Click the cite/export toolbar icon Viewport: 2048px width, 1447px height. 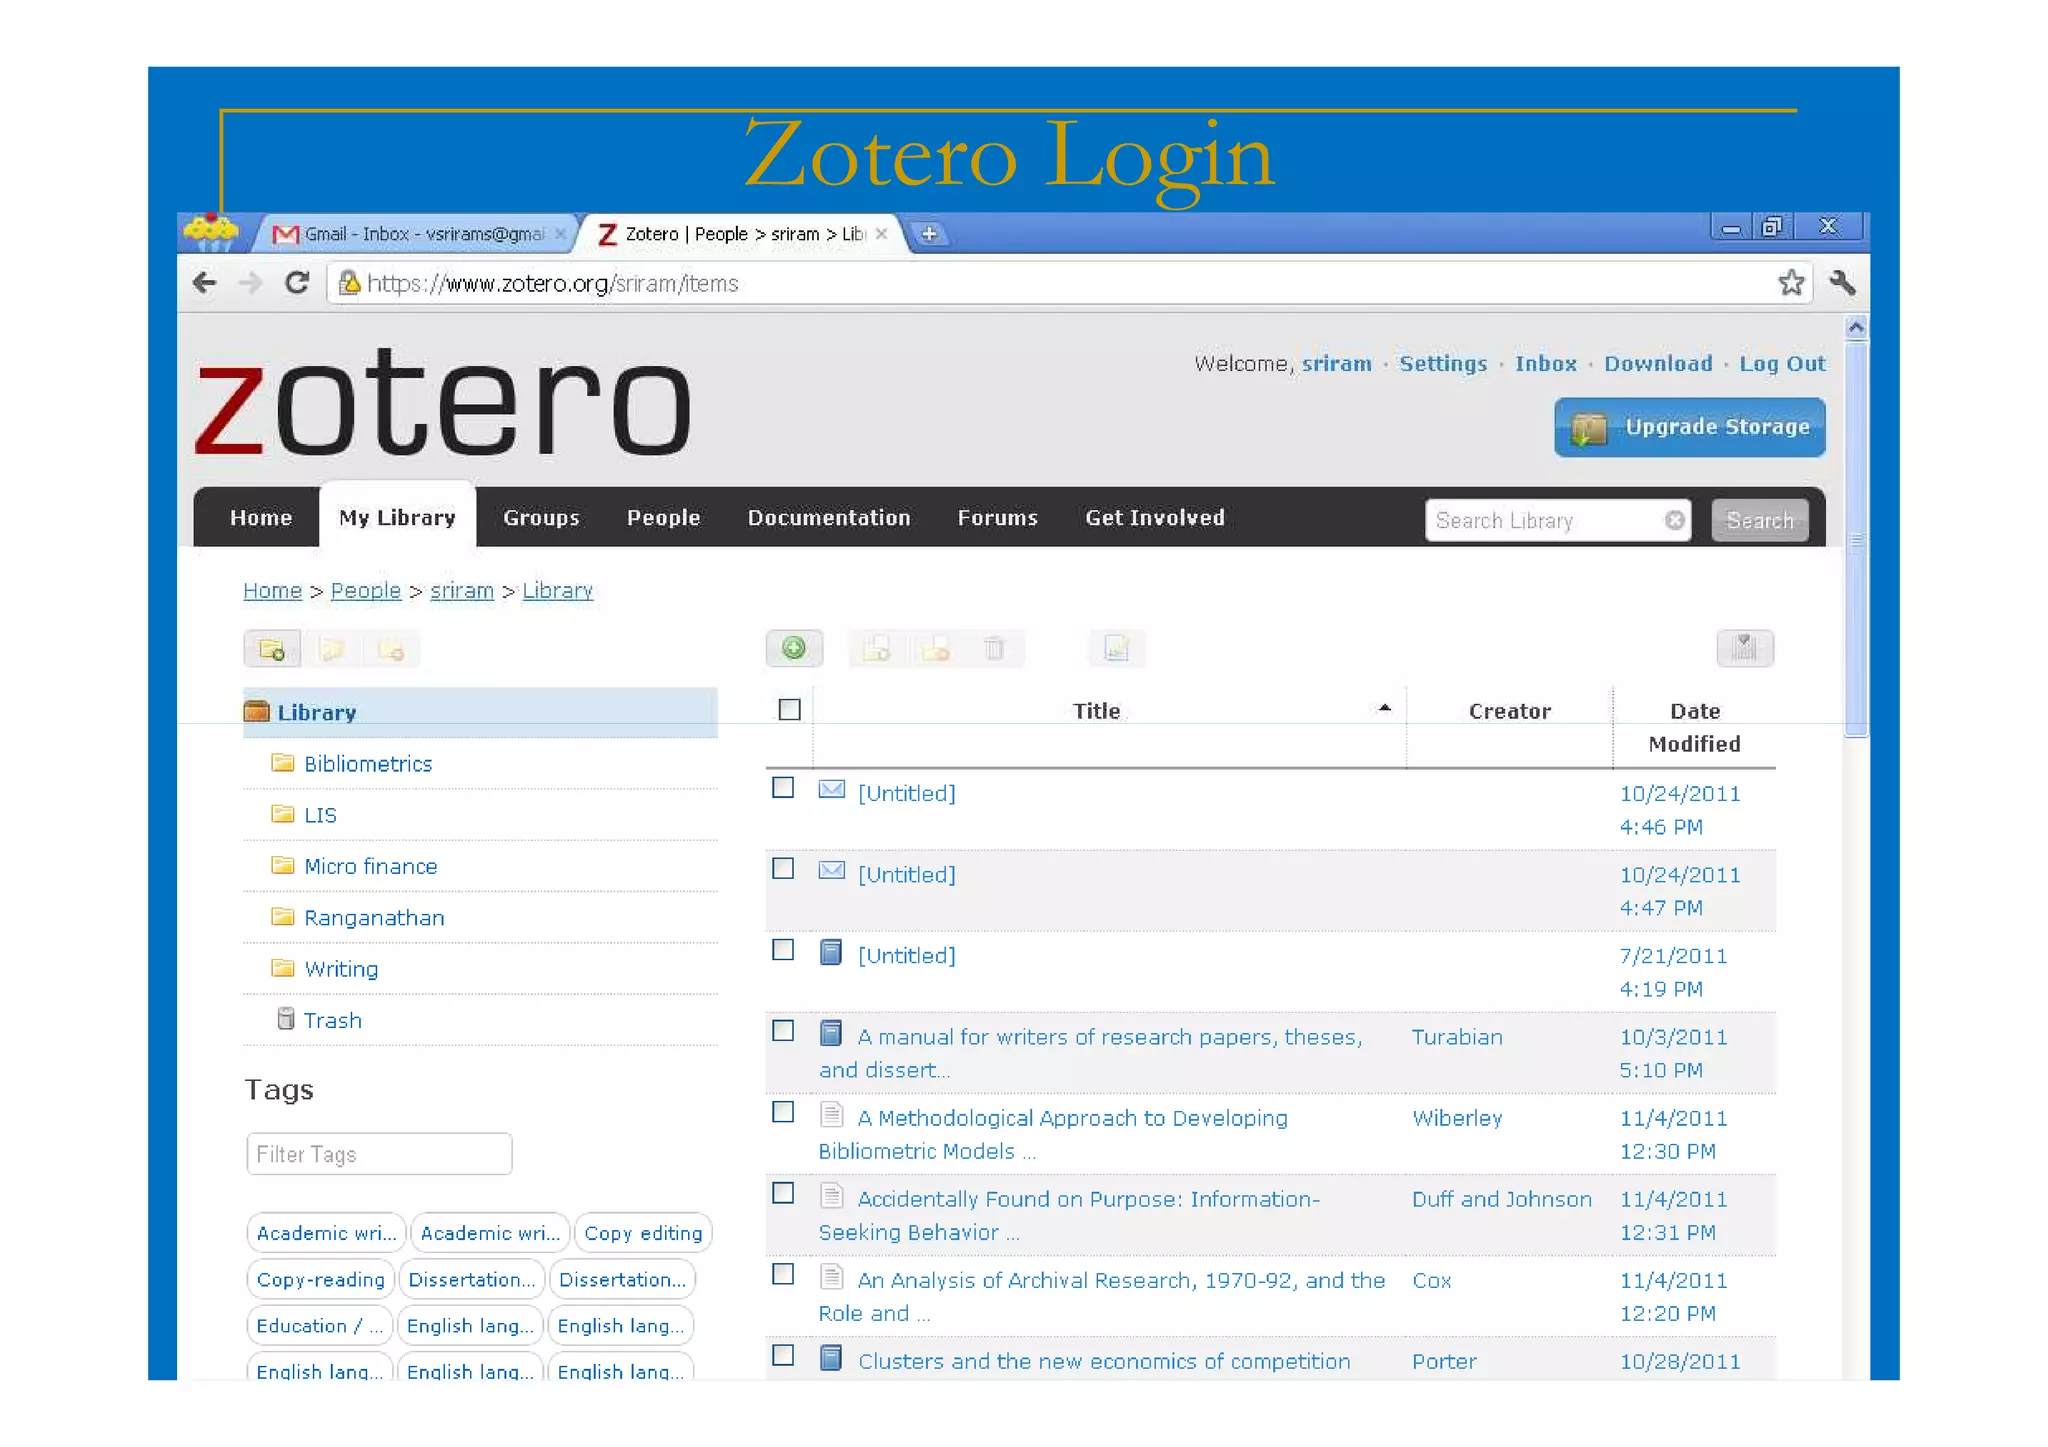click(x=1116, y=649)
